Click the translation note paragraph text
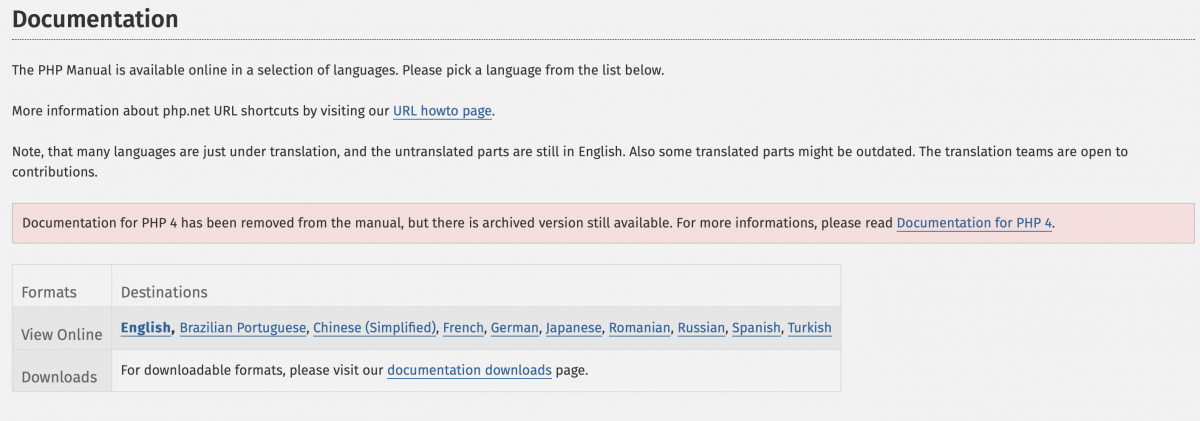The height and width of the screenshot is (421, 1200). tap(570, 161)
